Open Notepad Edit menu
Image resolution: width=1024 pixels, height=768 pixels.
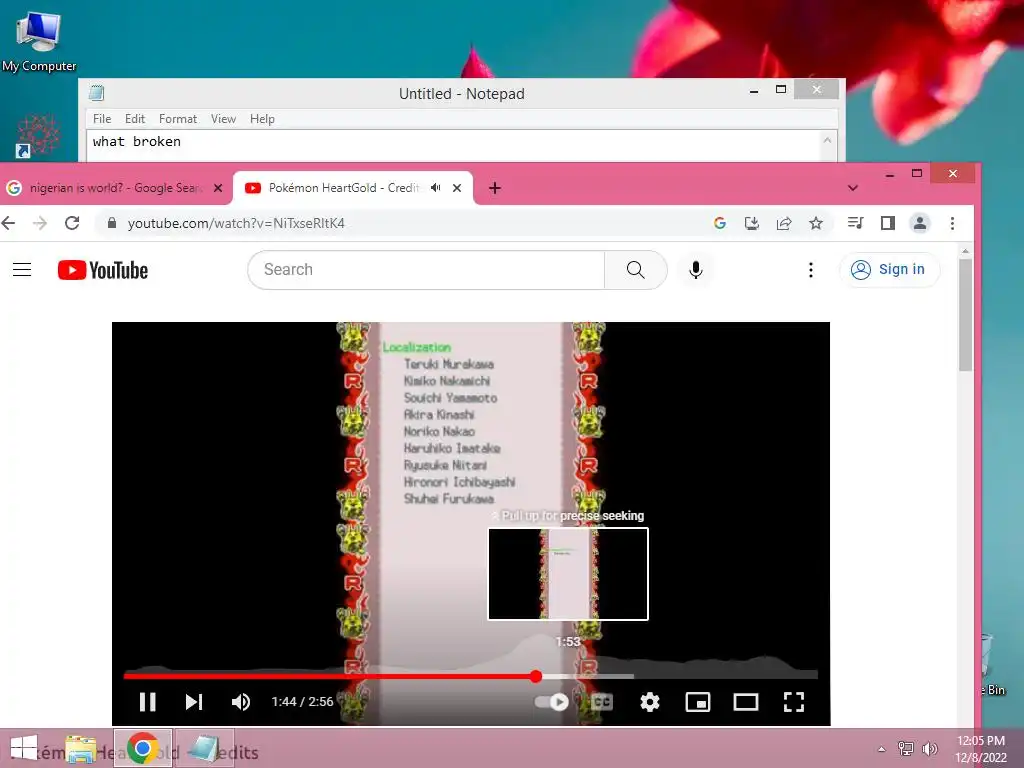point(135,119)
